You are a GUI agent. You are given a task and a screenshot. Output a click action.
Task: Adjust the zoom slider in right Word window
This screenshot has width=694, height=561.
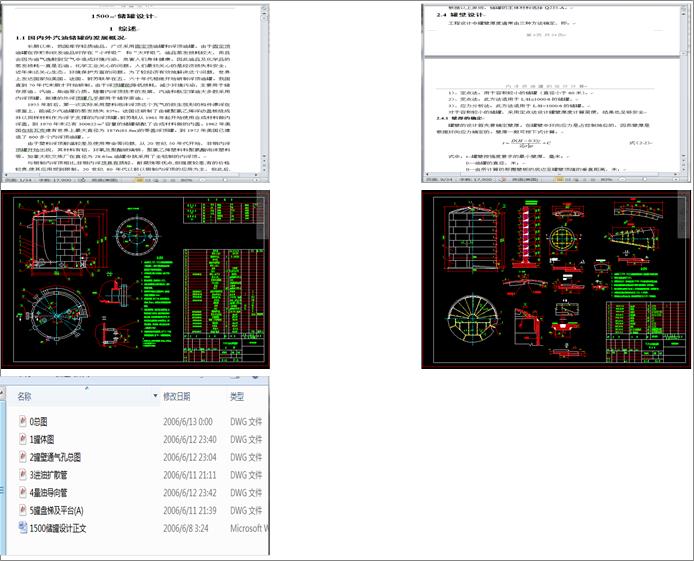coord(645,180)
